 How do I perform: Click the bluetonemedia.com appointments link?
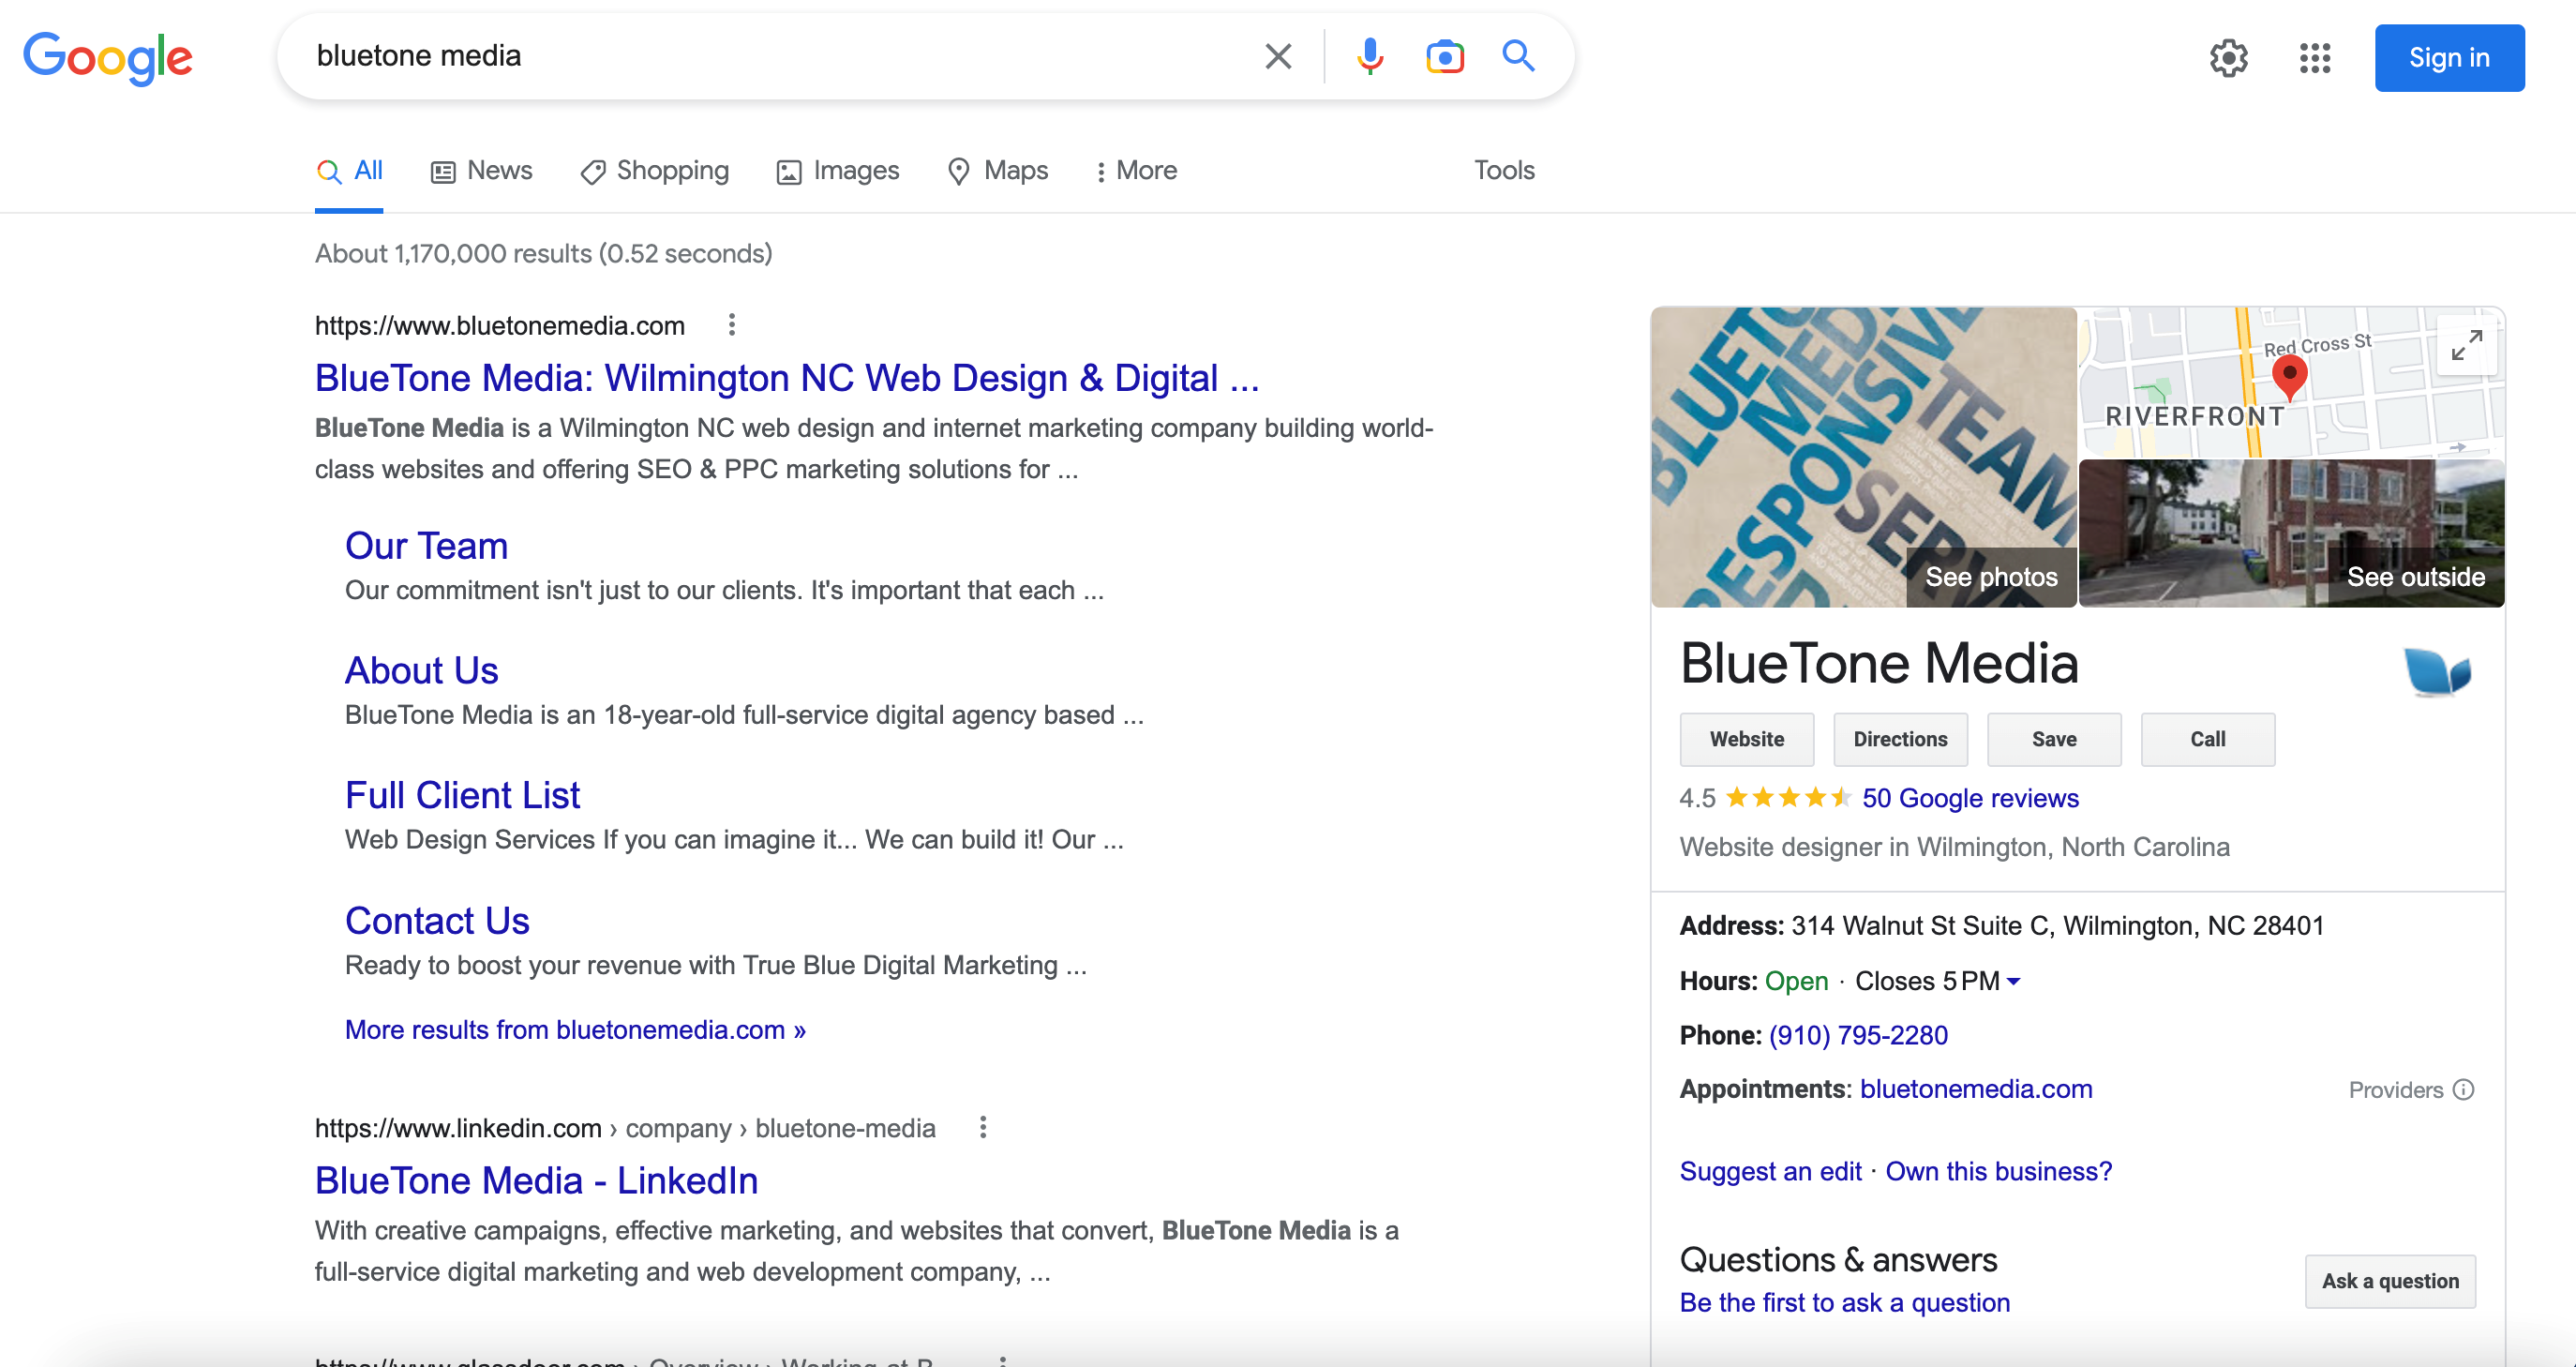tap(1976, 1089)
